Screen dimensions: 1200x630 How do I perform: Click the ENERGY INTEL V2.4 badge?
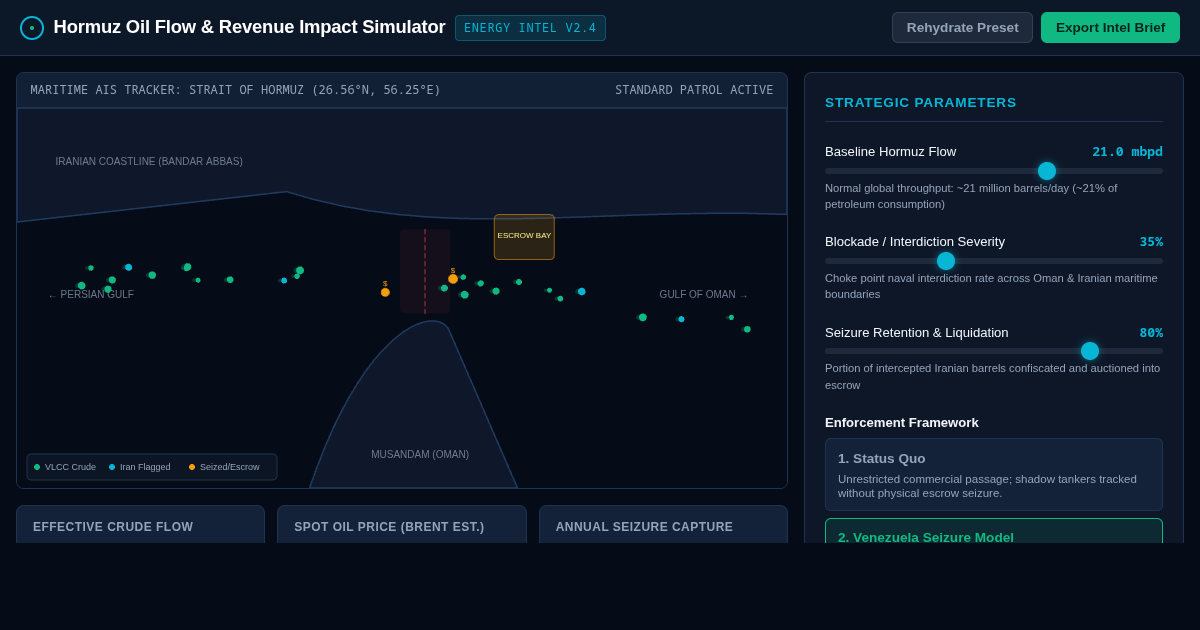pos(530,28)
